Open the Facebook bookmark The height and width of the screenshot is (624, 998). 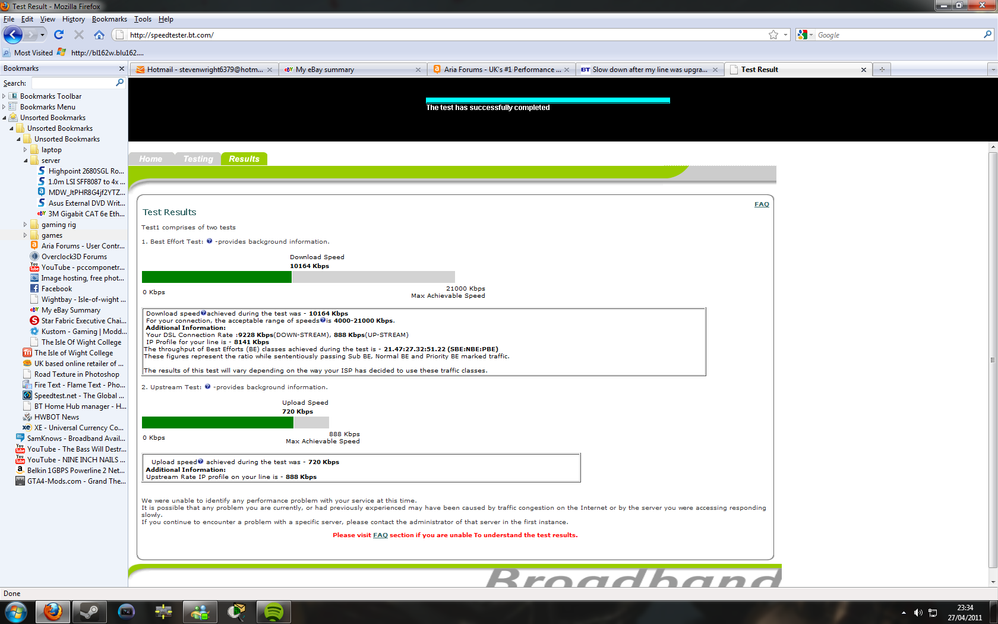[x=57, y=288]
